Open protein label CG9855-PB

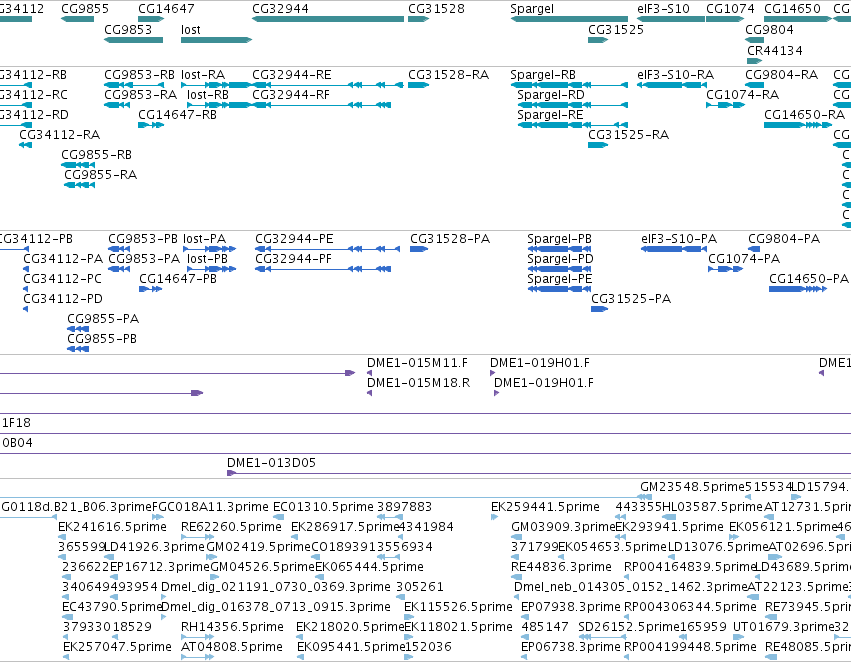(102, 339)
